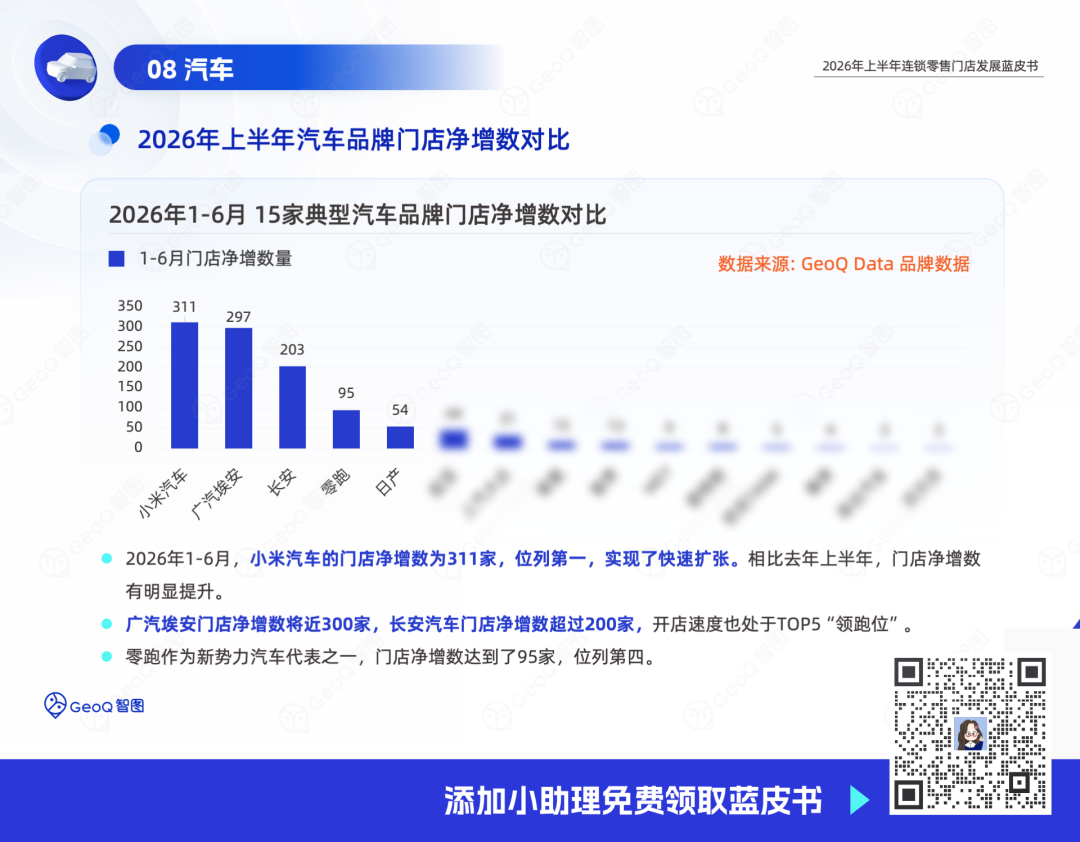Image resolution: width=1080 pixels, height=842 pixels.
Task: Click the axis label 长安
Action: [x=282, y=481]
